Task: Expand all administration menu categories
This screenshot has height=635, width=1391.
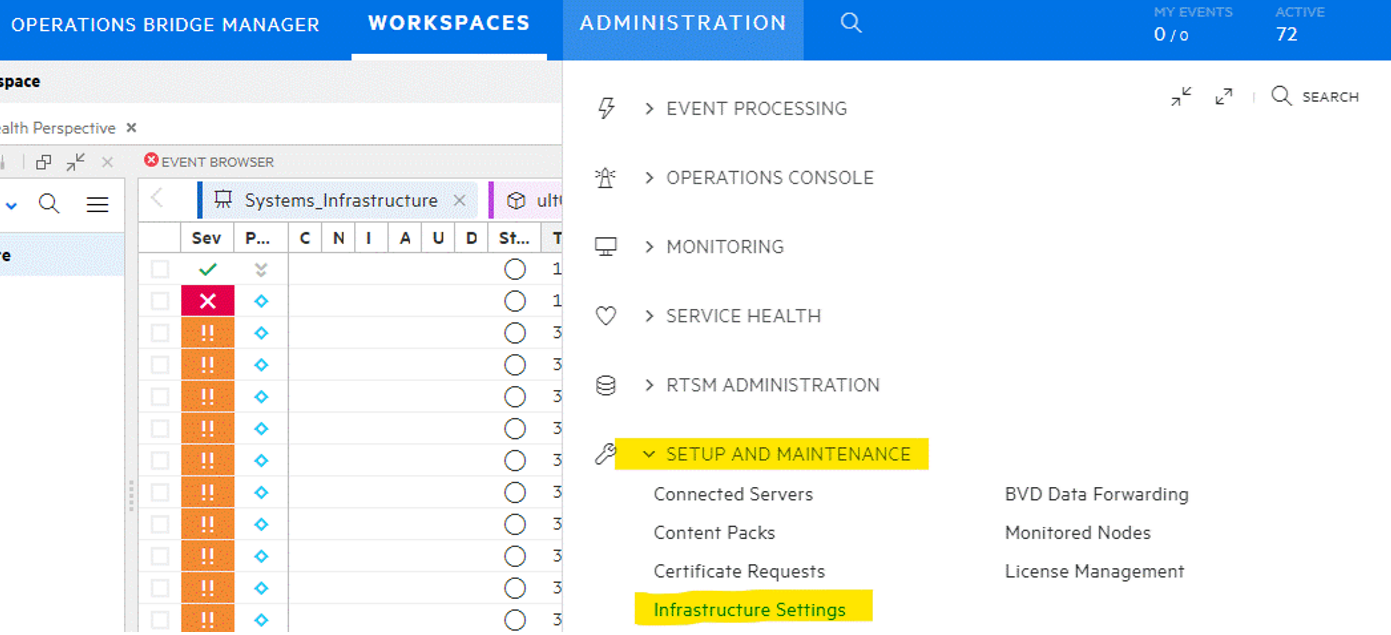Action: [x=1224, y=96]
